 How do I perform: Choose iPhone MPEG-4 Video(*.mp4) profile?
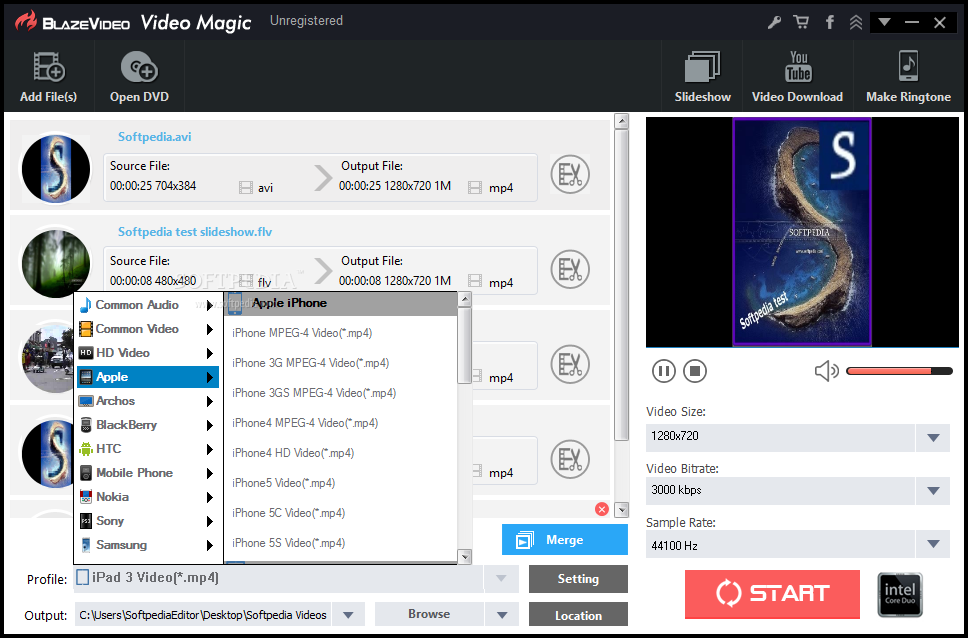[x=341, y=333]
